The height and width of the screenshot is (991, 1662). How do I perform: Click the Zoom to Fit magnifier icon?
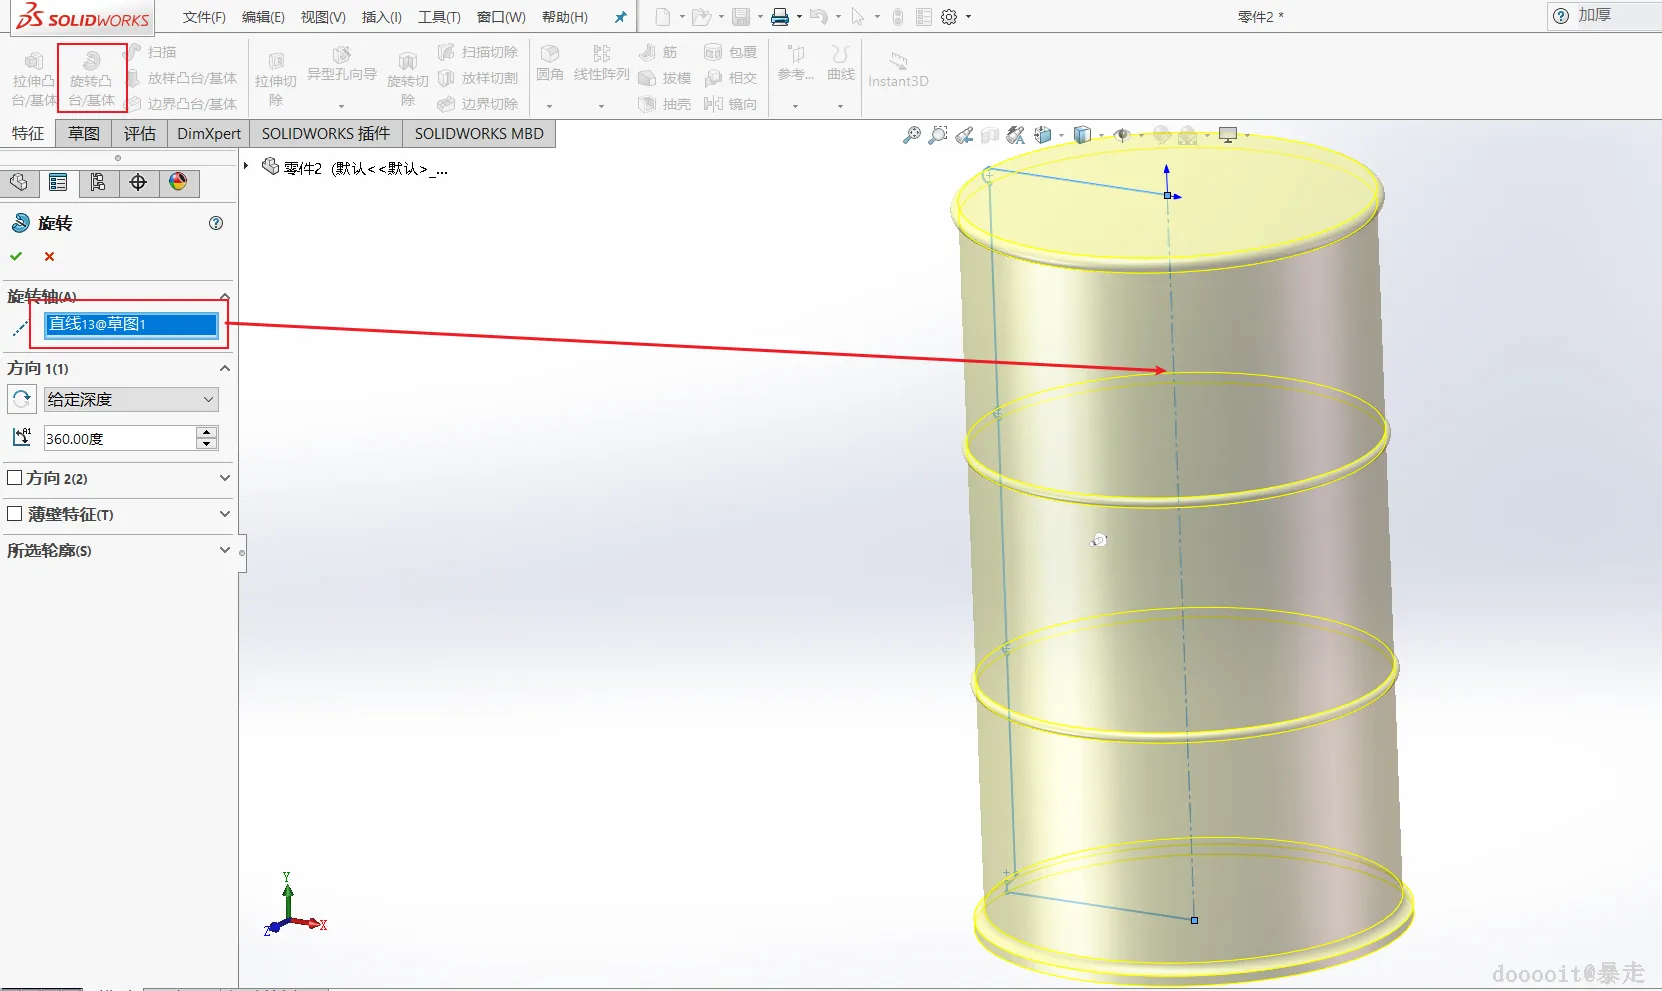click(911, 135)
